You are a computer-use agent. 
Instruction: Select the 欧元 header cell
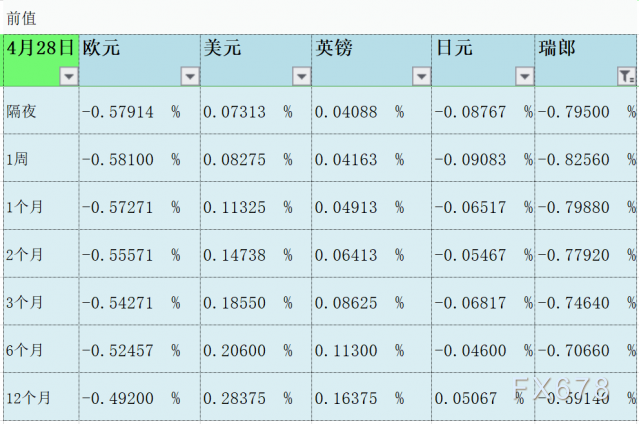click(140, 60)
